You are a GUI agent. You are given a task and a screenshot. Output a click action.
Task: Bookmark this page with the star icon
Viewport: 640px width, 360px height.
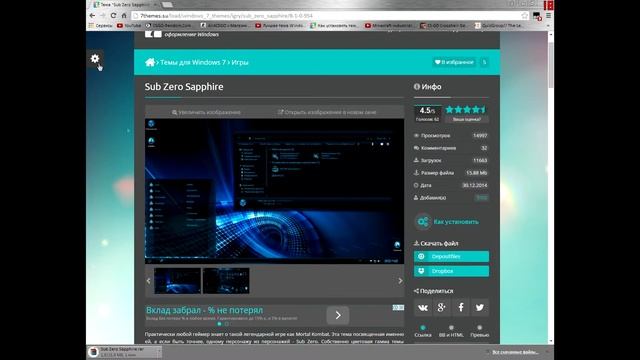pyautogui.click(x=524, y=16)
